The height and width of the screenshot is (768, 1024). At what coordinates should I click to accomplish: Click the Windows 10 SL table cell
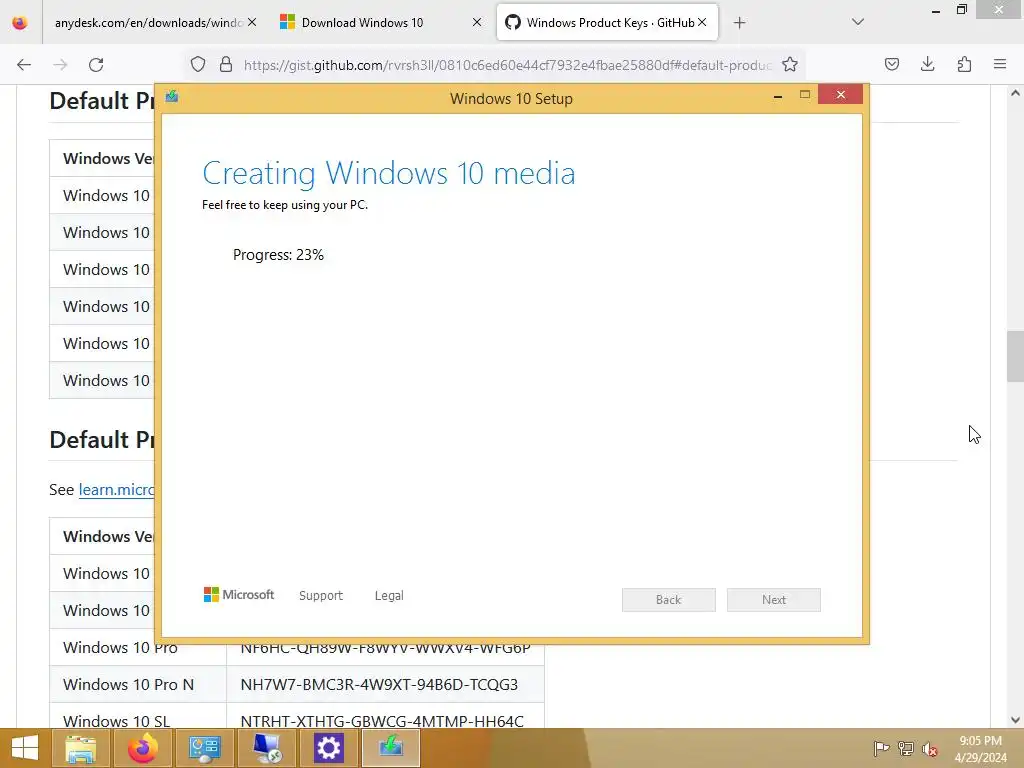click(x=138, y=717)
